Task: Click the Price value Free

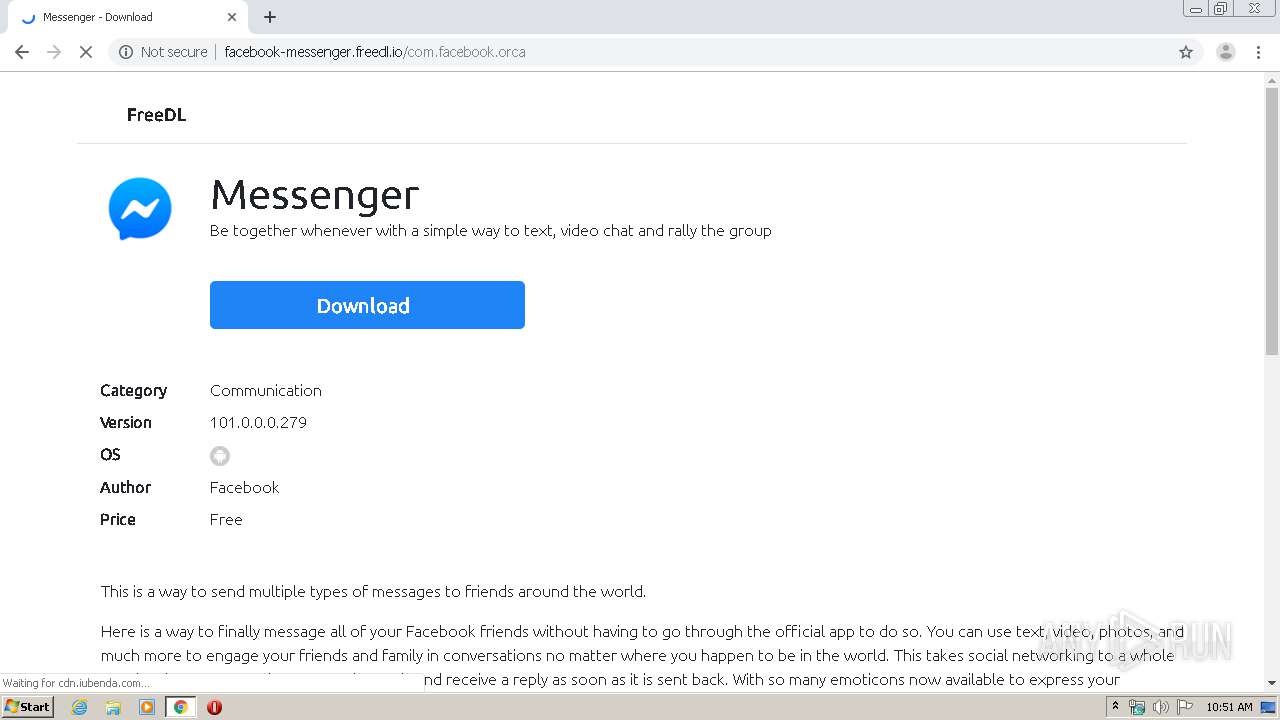Action: (x=226, y=519)
